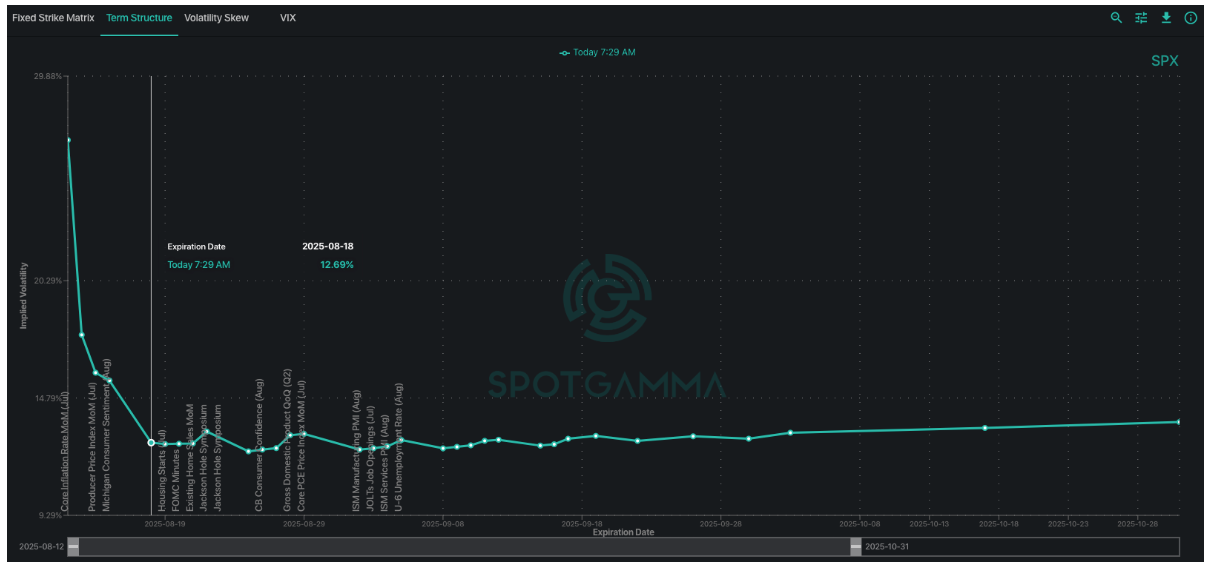Click the highlighted 2025-08-18 data point

[151, 442]
